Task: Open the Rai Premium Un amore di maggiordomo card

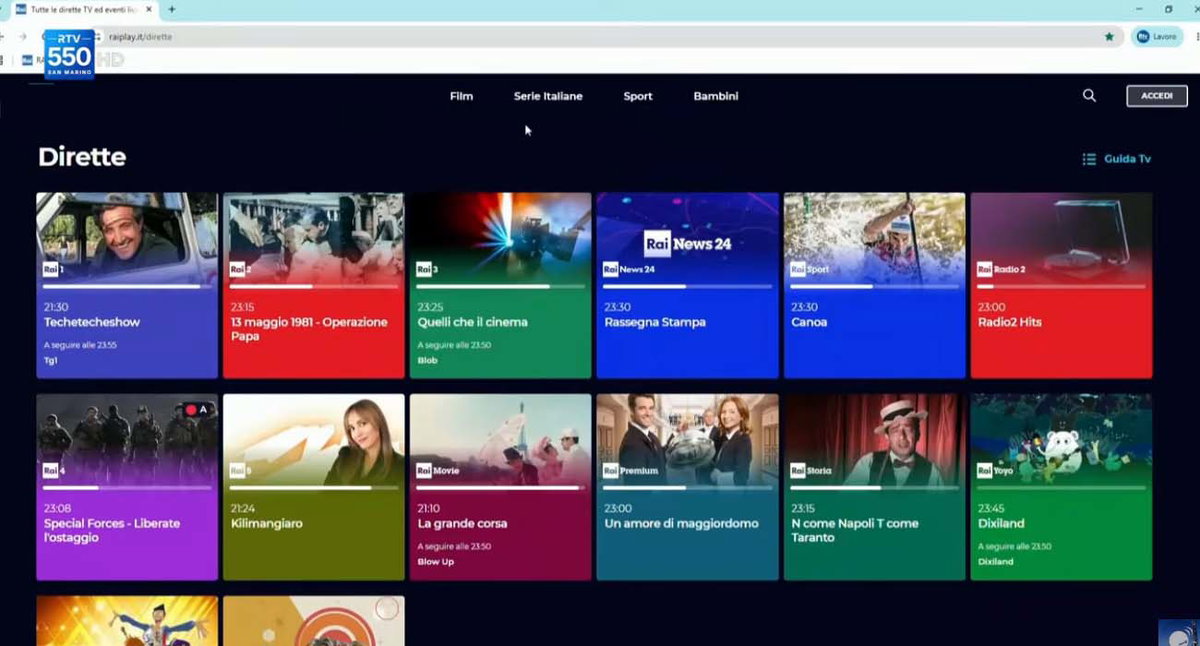Action: coord(687,487)
